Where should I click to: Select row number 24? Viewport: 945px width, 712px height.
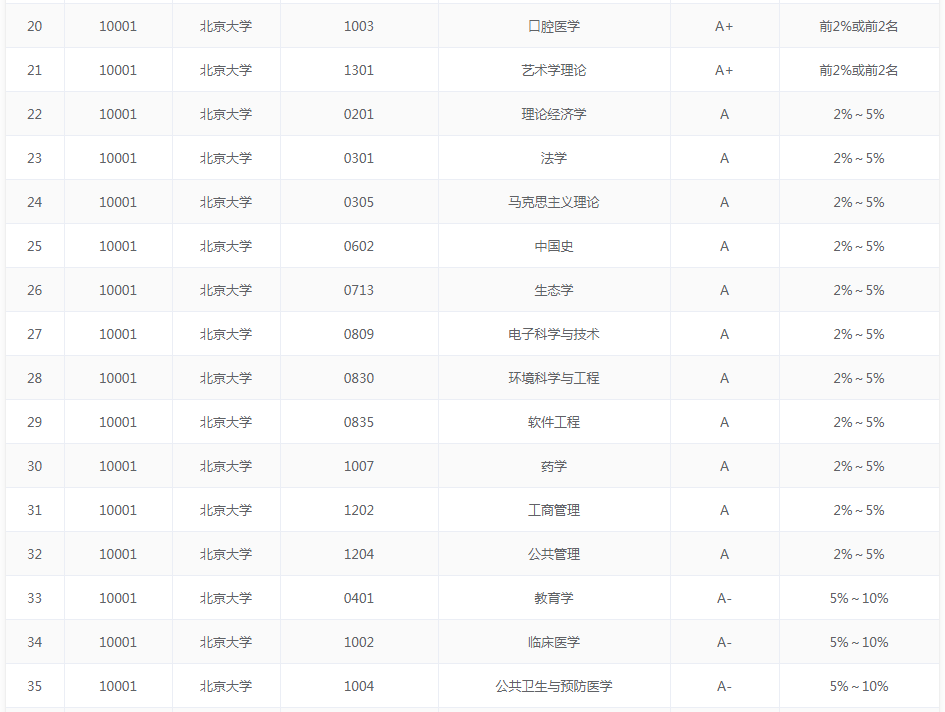tap(34, 203)
